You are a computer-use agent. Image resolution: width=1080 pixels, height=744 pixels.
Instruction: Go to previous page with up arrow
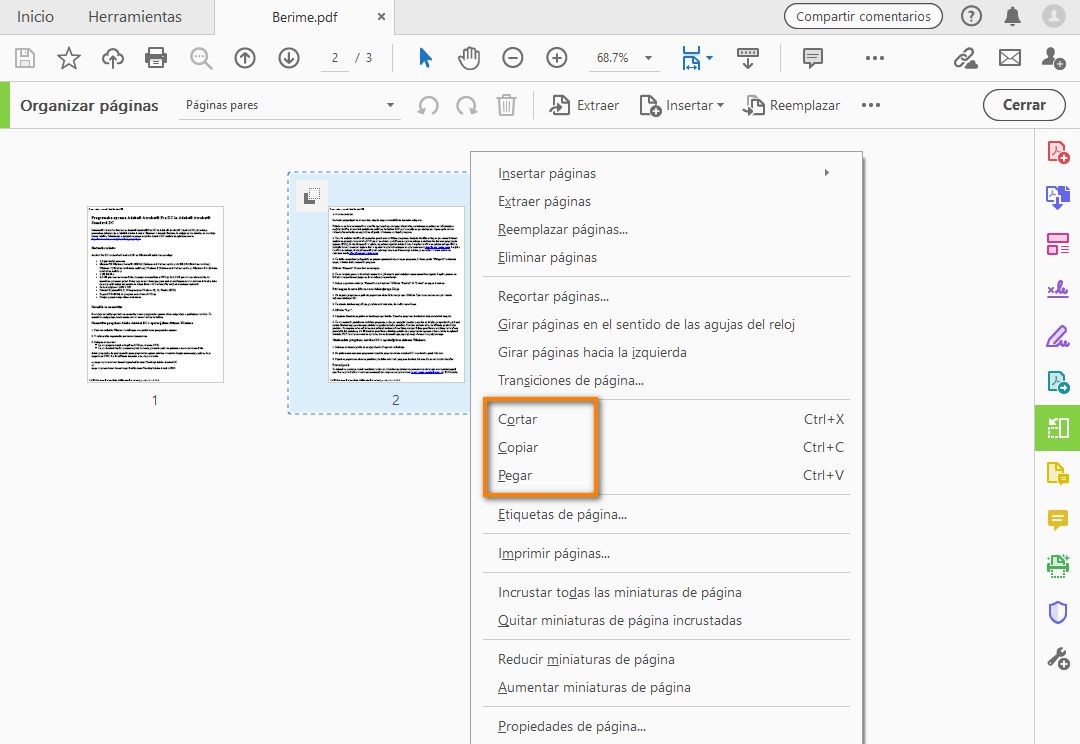pyautogui.click(x=245, y=58)
